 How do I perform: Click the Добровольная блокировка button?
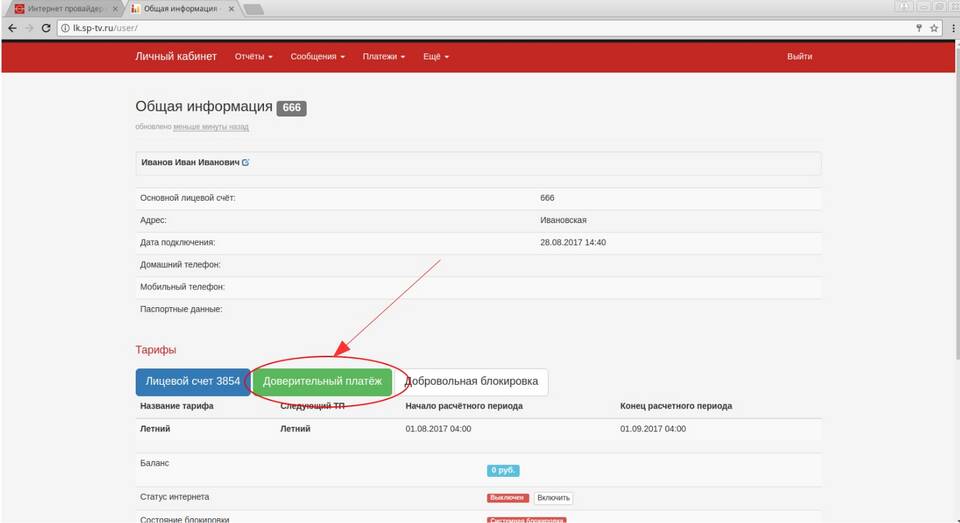pos(472,381)
